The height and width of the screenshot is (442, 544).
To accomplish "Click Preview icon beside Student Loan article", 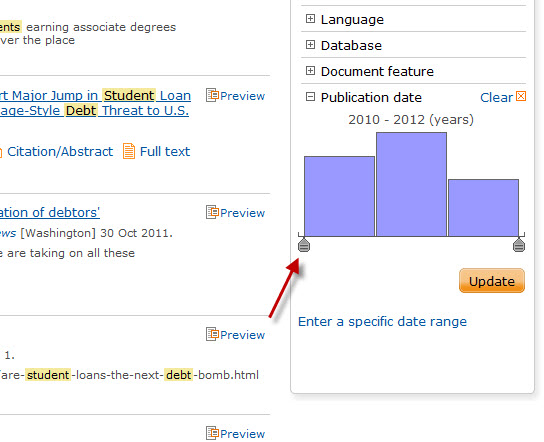I will [x=212, y=95].
